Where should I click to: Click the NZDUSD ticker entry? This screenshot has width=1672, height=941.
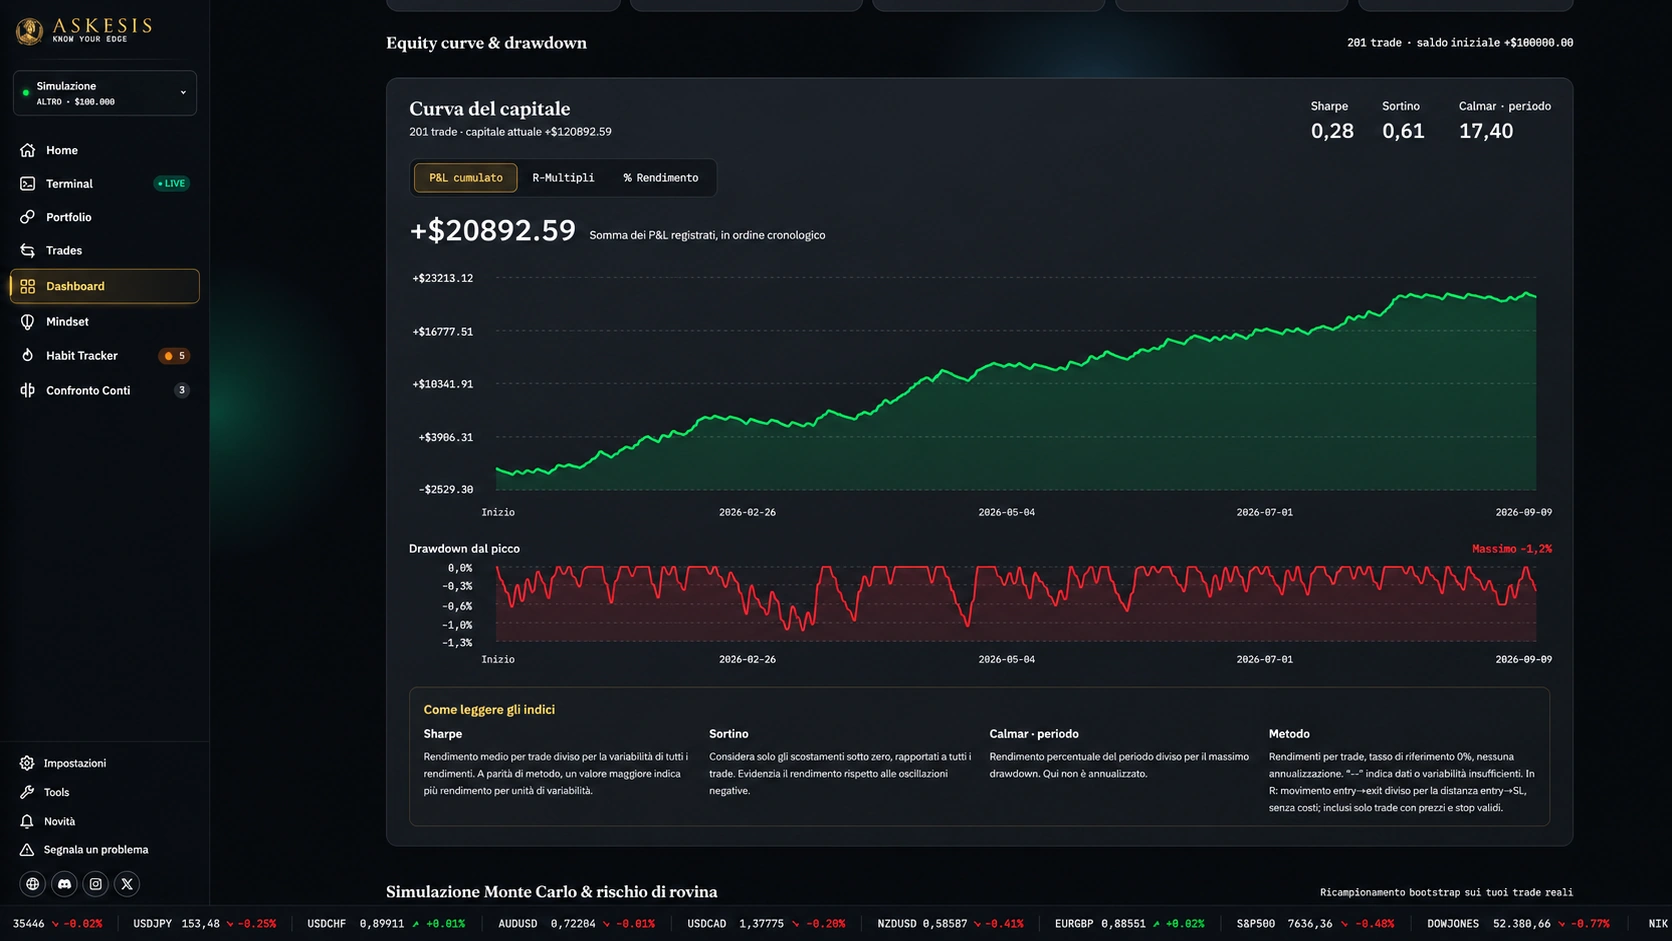click(x=951, y=924)
